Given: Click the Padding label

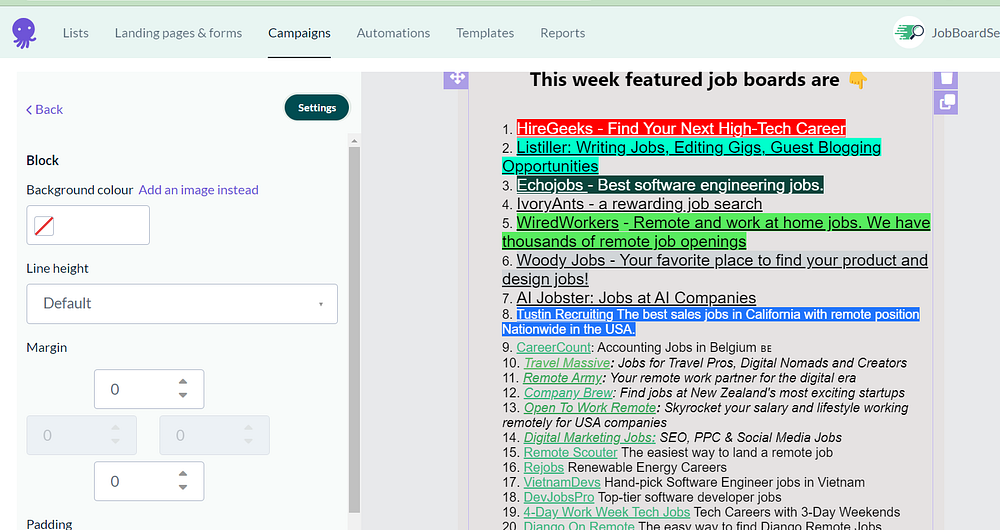Looking at the screenshot, I should pyautogui.click(x=49, y=524).
